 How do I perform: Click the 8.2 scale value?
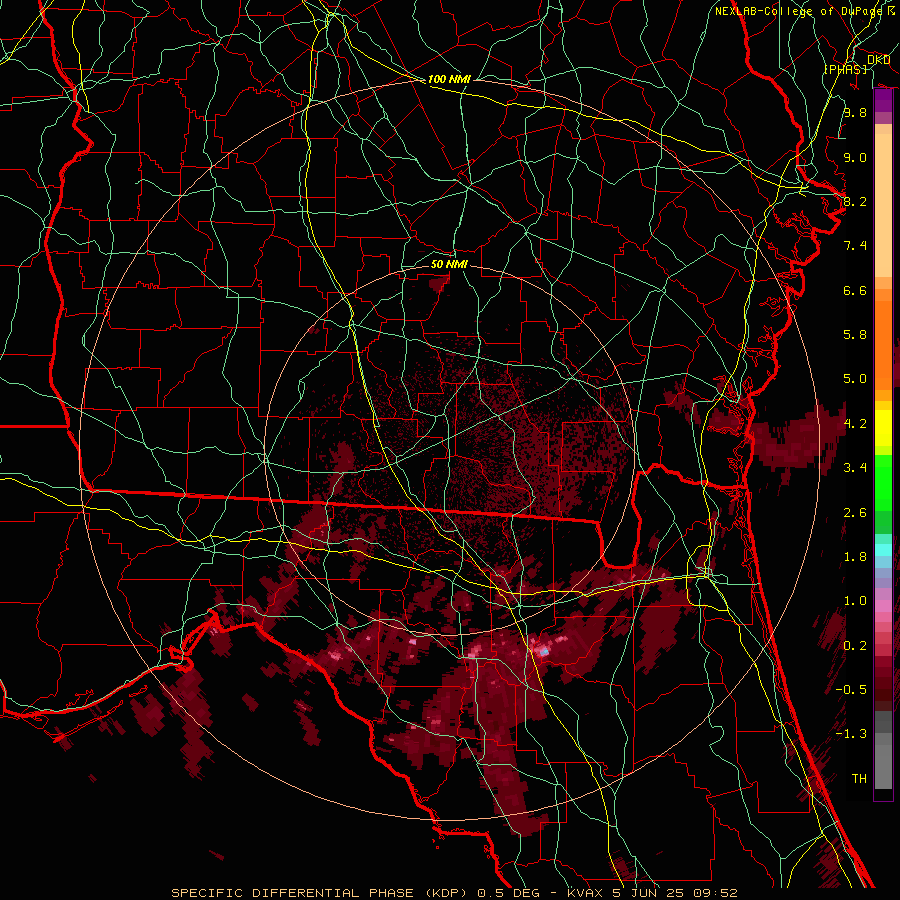pyautogui.click(x=855, y=201)
